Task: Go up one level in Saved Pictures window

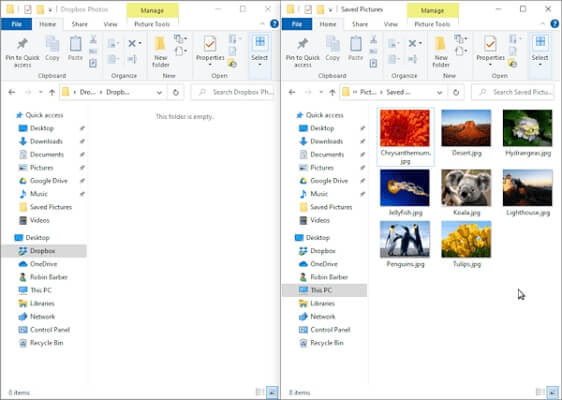Action: [x=332, y=92]
